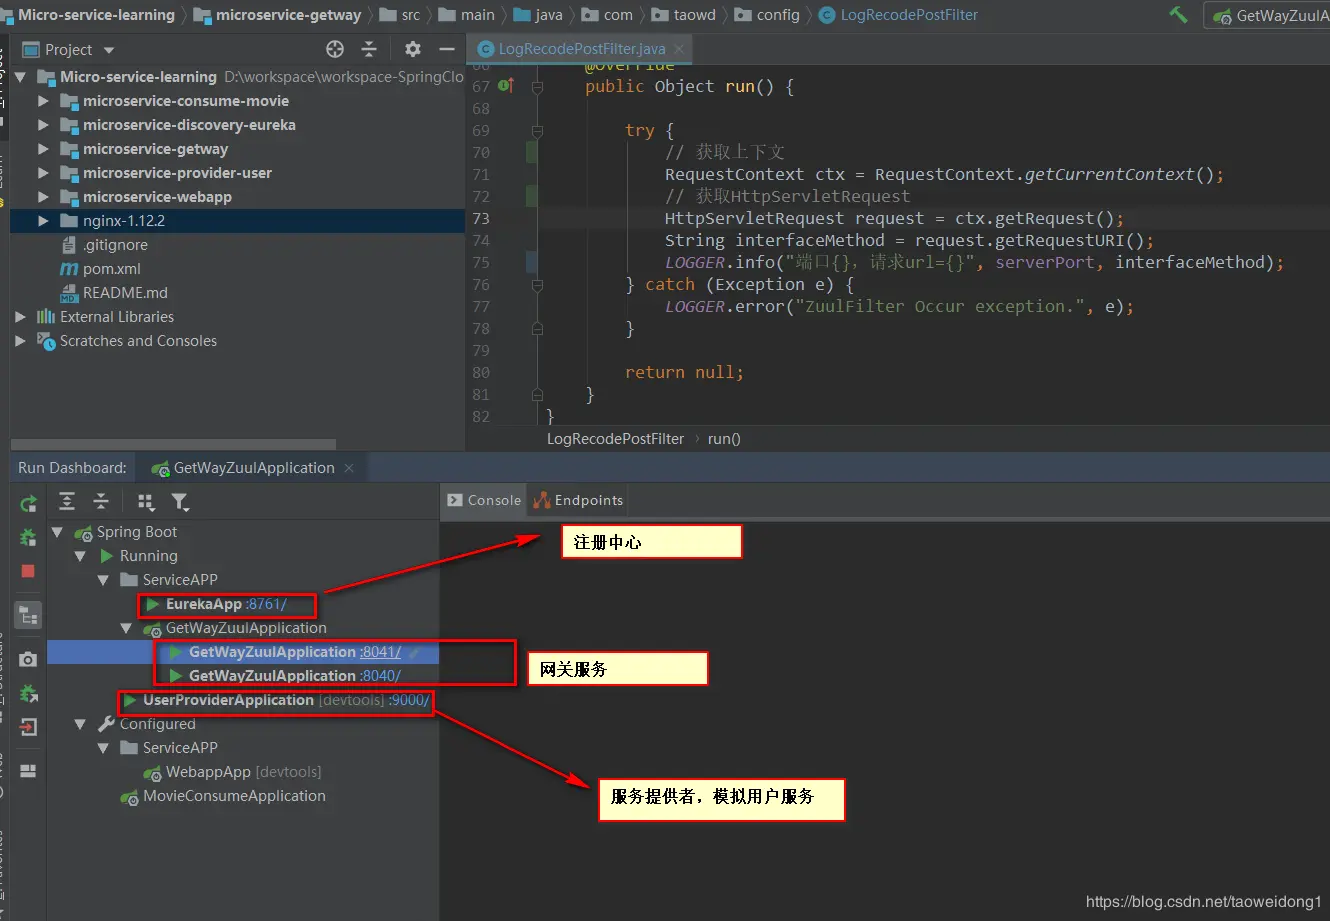Hide the Project panel with minimize dash
The height and width of the screenshot is (921, 1330).
point(446,49)
